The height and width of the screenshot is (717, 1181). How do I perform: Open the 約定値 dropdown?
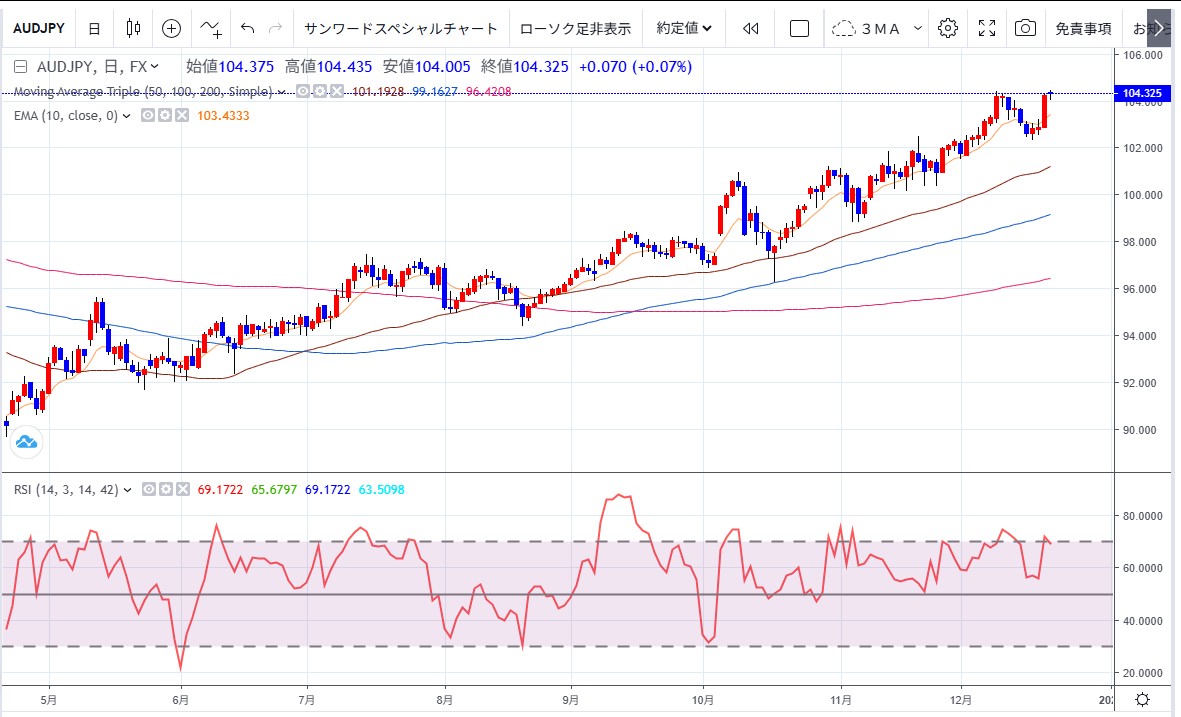click(683, 28)
